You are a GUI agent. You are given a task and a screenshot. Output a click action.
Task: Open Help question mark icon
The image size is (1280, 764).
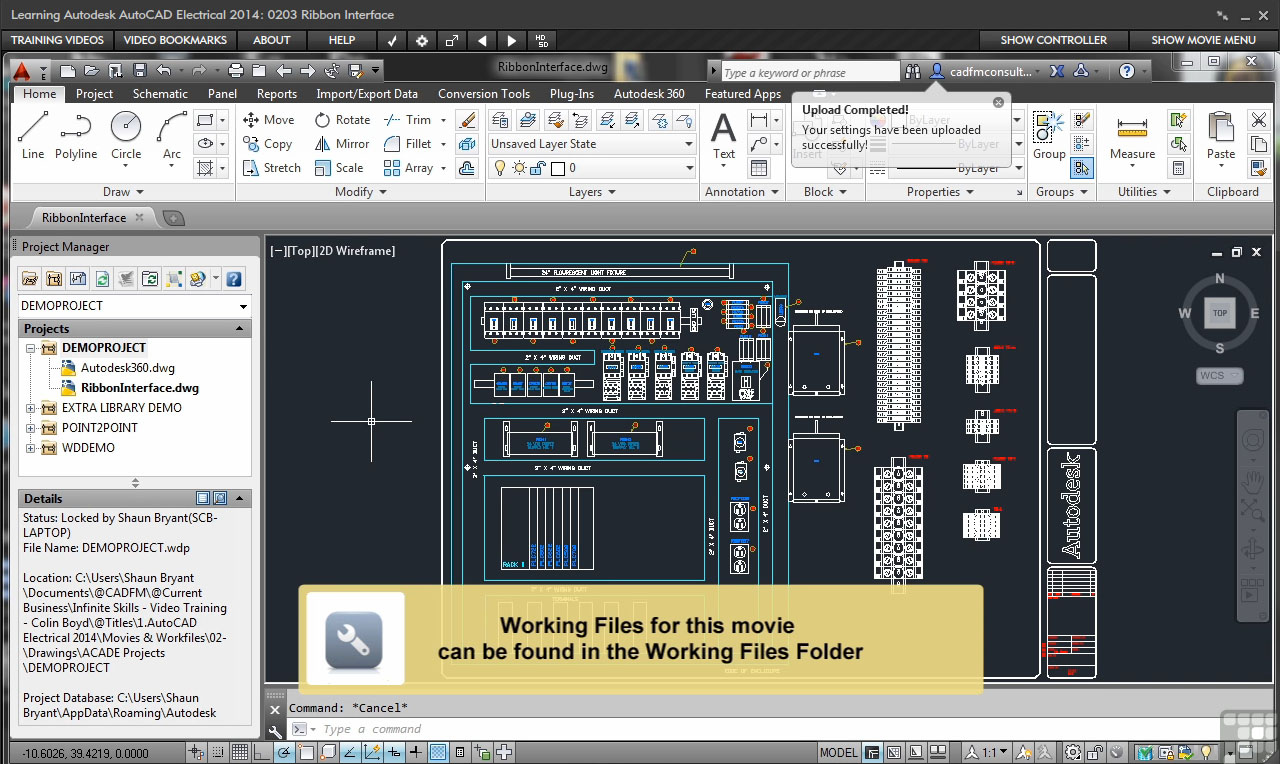tap(1127, 72)
